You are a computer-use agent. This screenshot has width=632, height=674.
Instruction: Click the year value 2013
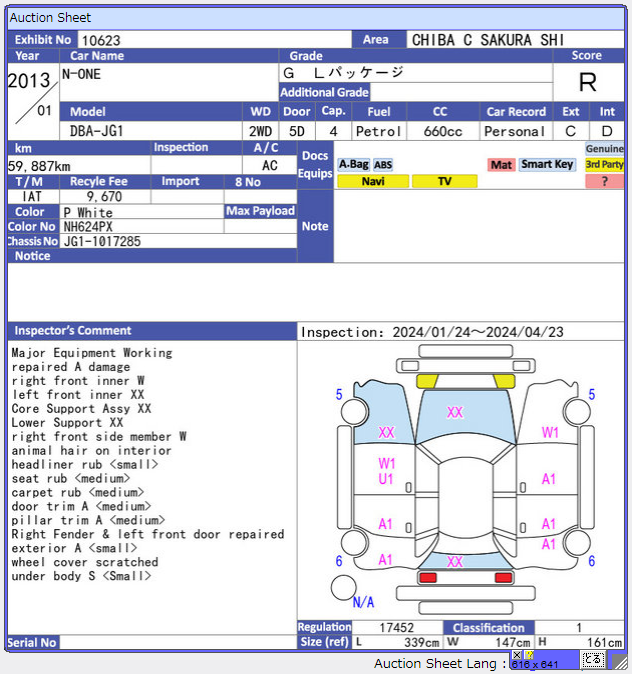coord(29,80)
